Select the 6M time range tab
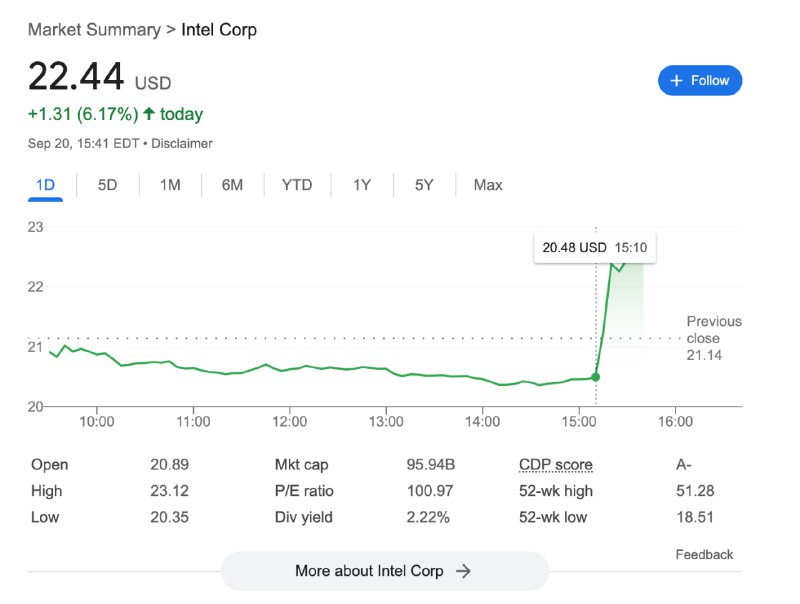This screenshot has width=800, height=604. click(232, 184)
